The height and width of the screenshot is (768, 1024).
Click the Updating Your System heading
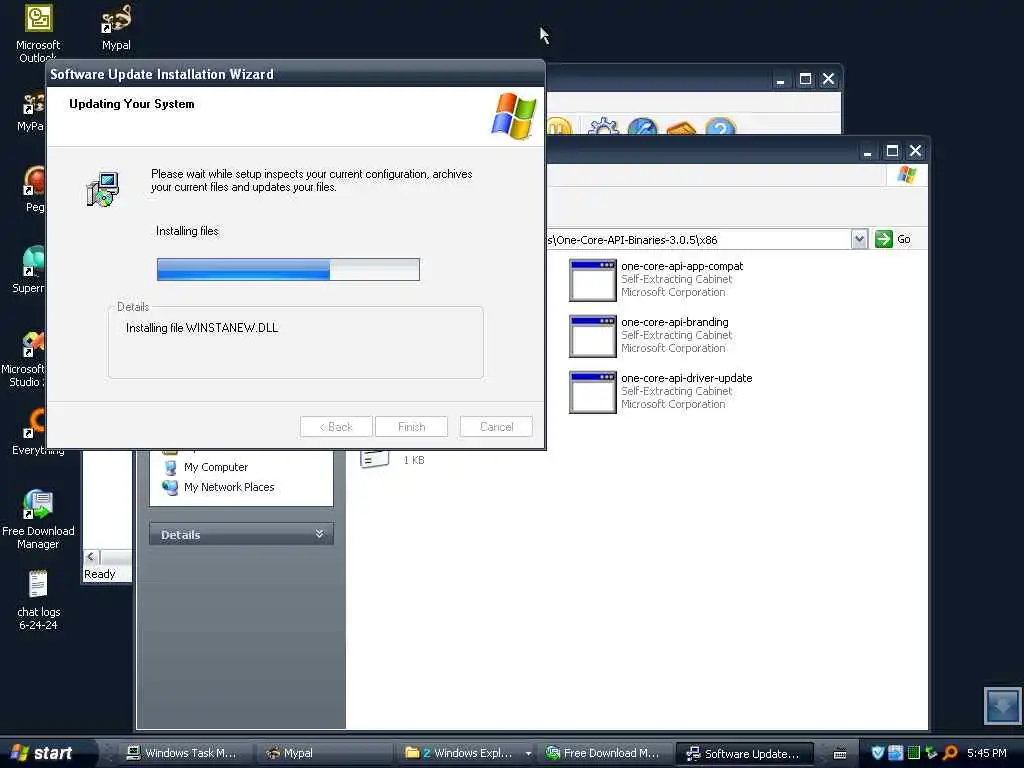coord(131,104)
